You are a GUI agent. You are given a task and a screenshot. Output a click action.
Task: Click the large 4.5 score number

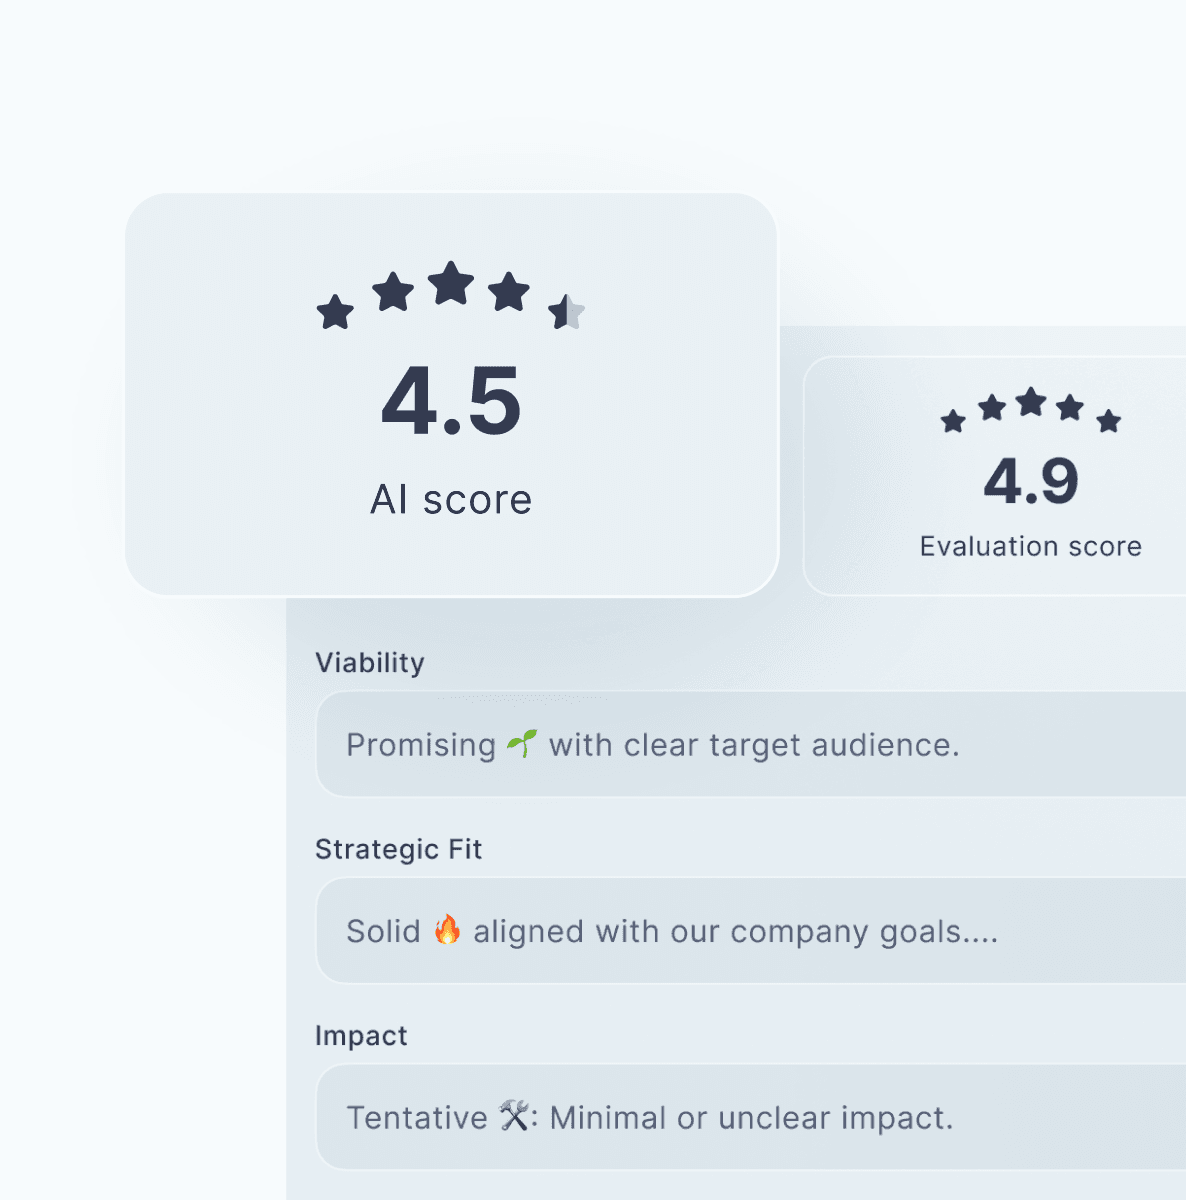(451, 402)
